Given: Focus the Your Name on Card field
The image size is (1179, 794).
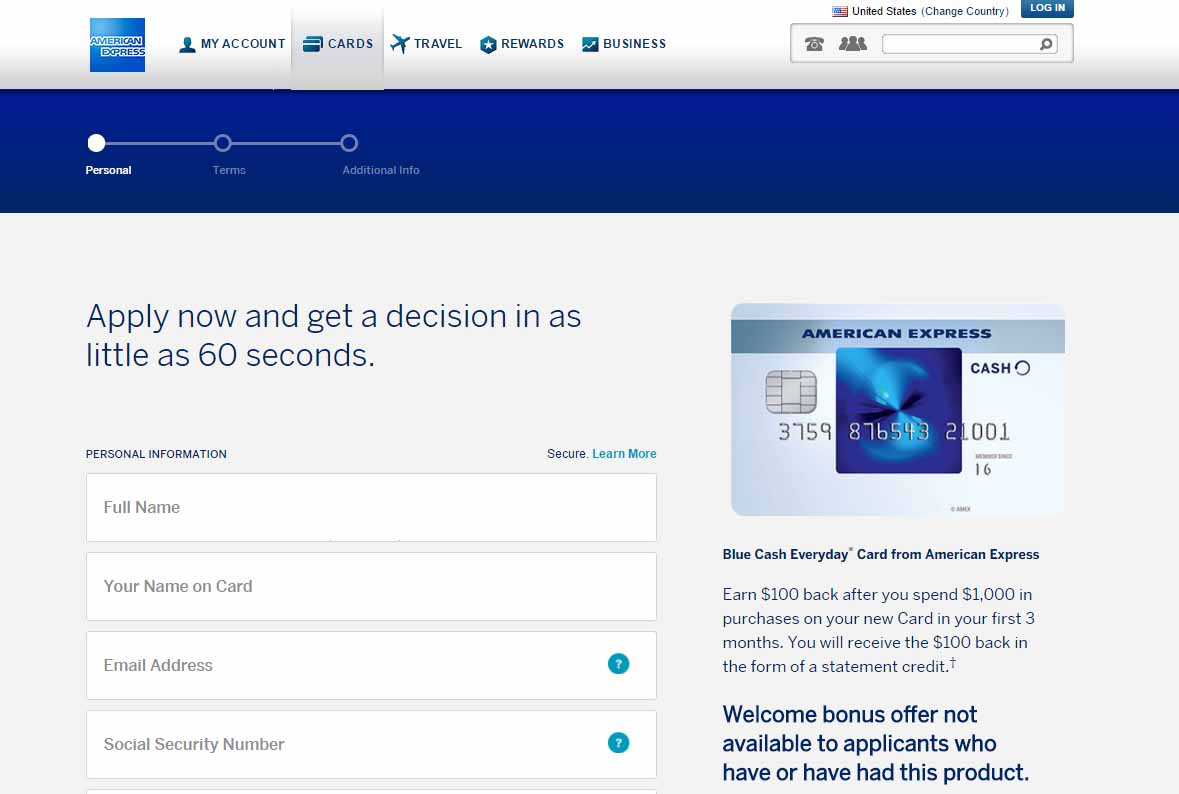Looking at the screenshot, I should [x=371, y=586].
